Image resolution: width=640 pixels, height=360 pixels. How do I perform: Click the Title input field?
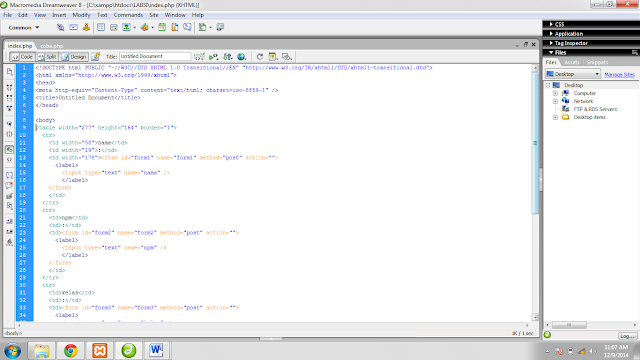tap(155, 56)
